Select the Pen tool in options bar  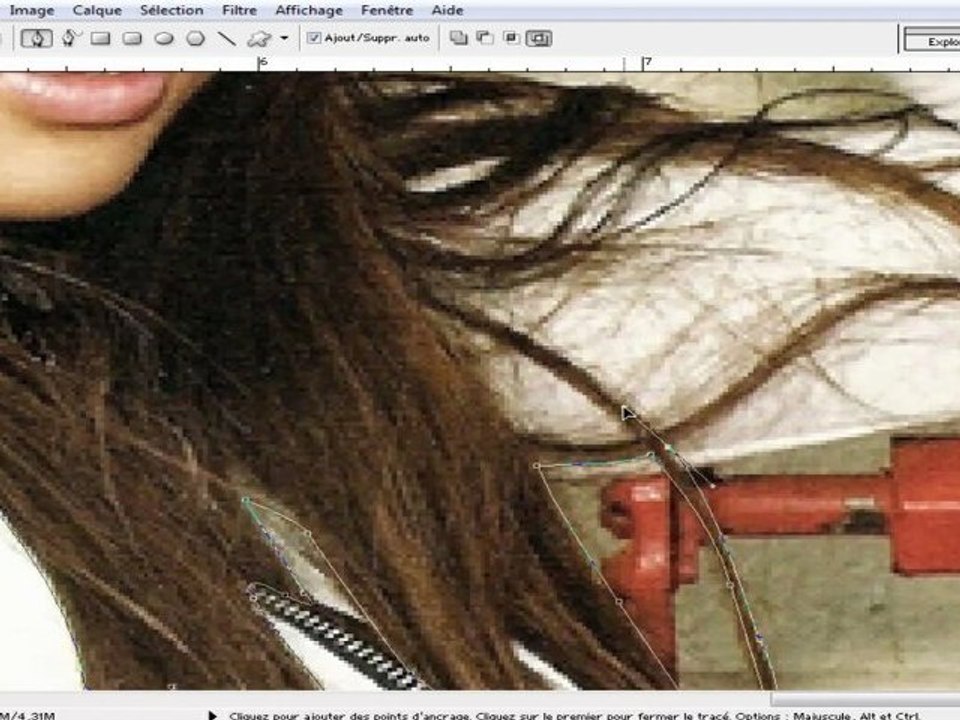coord(37,39)
